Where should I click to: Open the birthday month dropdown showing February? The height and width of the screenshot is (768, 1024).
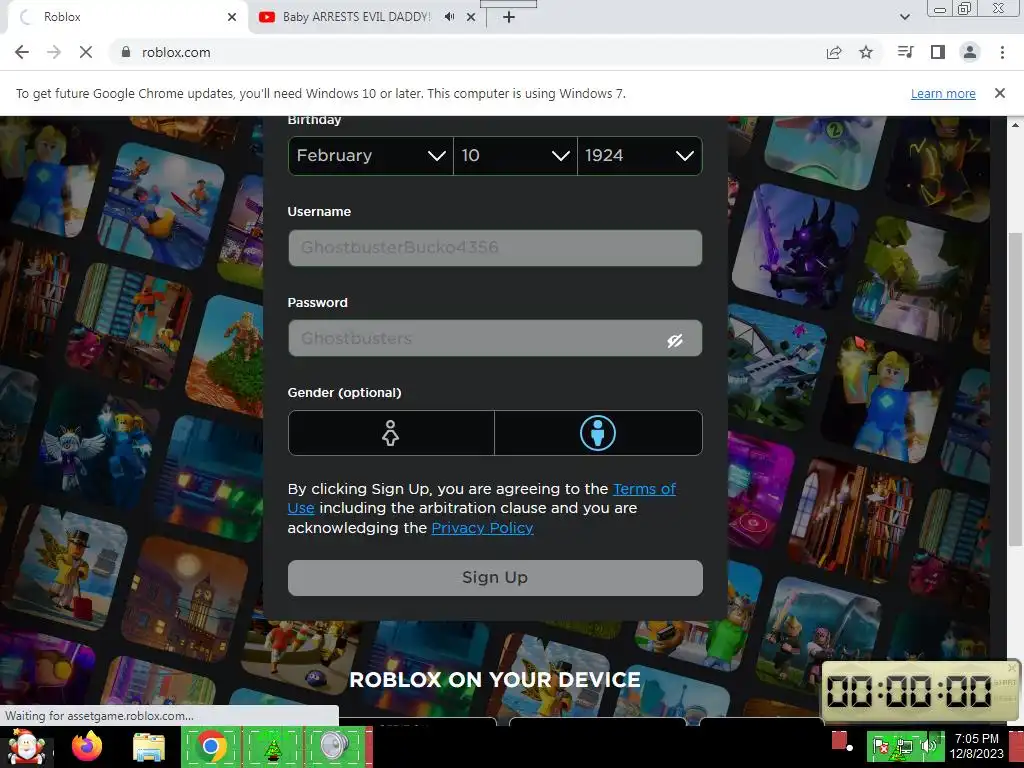pyautogui.click(x=370, y=155)
